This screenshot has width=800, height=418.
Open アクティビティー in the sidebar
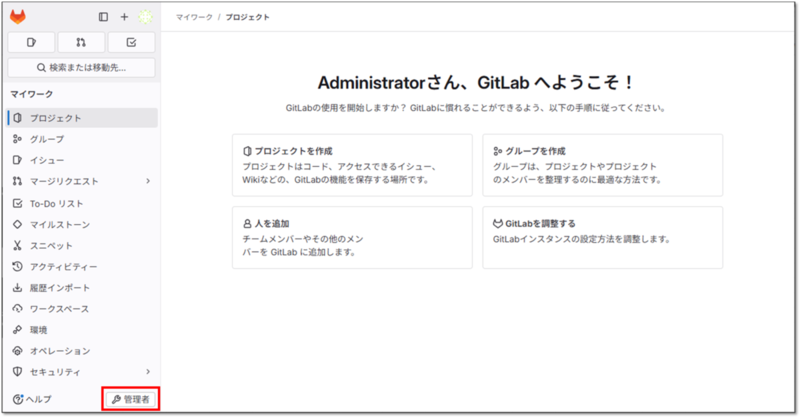pos(83,267)
